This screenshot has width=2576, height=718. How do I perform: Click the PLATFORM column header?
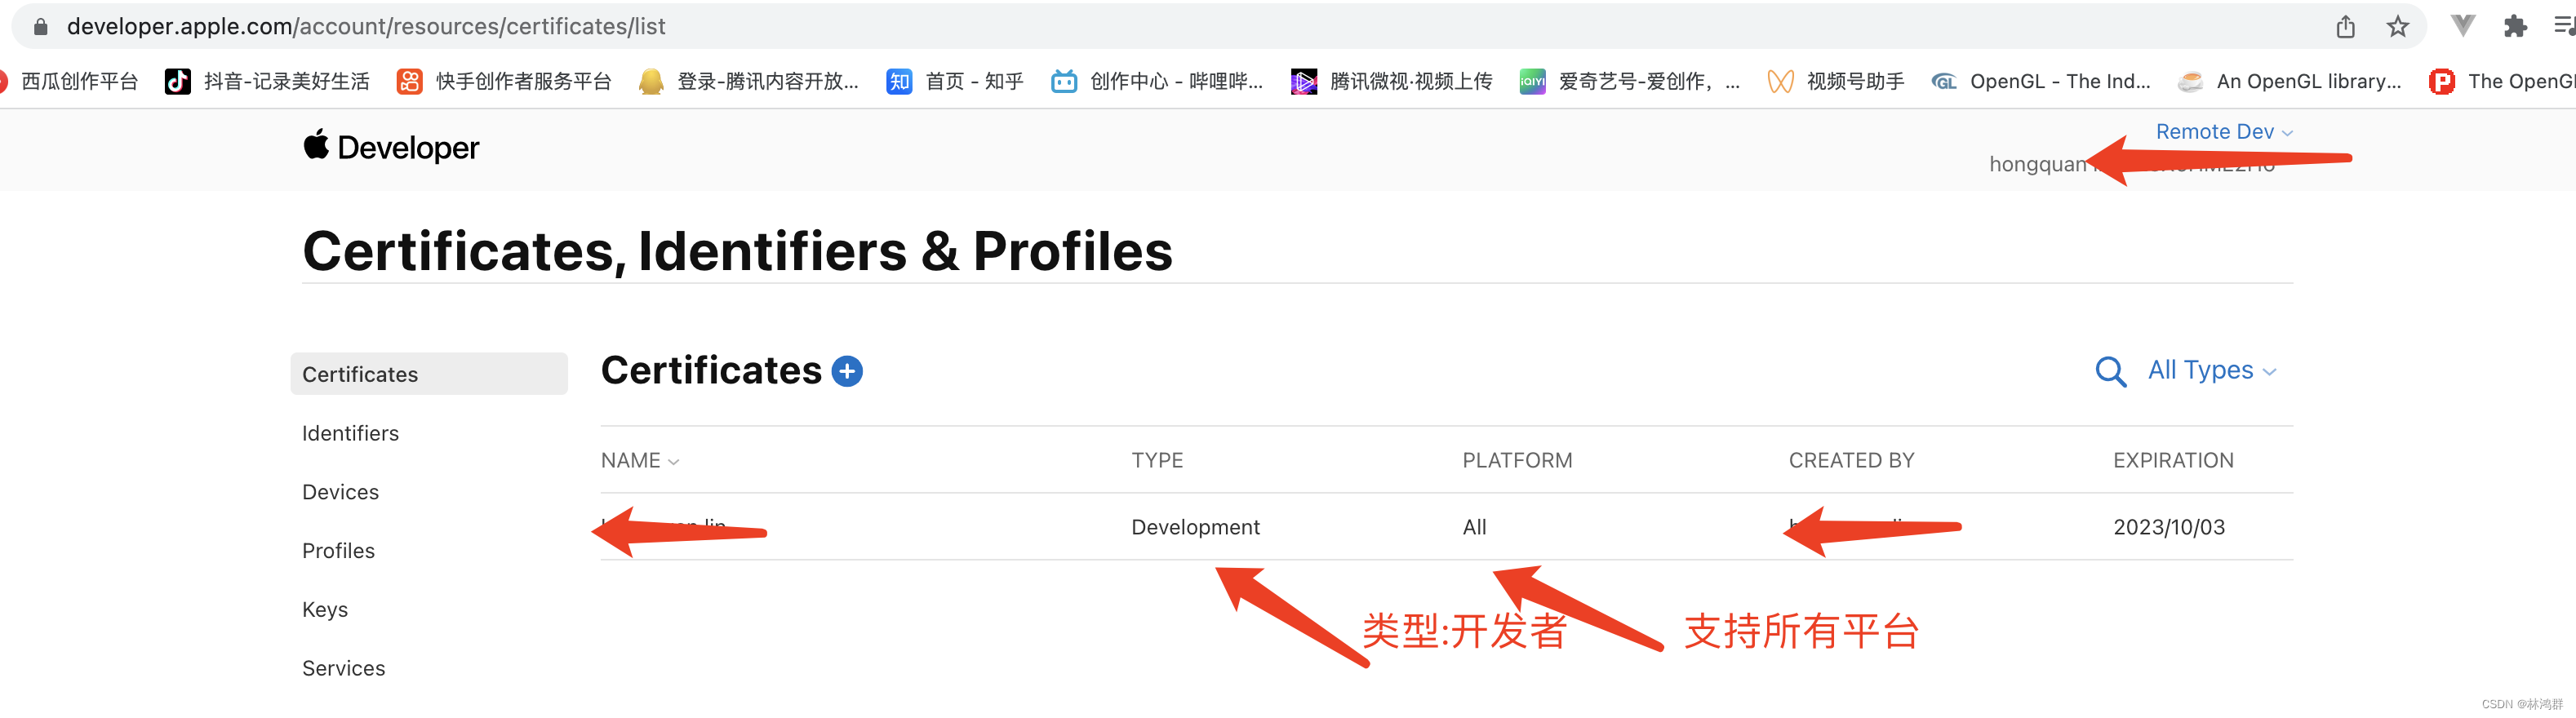(1517, 461)
